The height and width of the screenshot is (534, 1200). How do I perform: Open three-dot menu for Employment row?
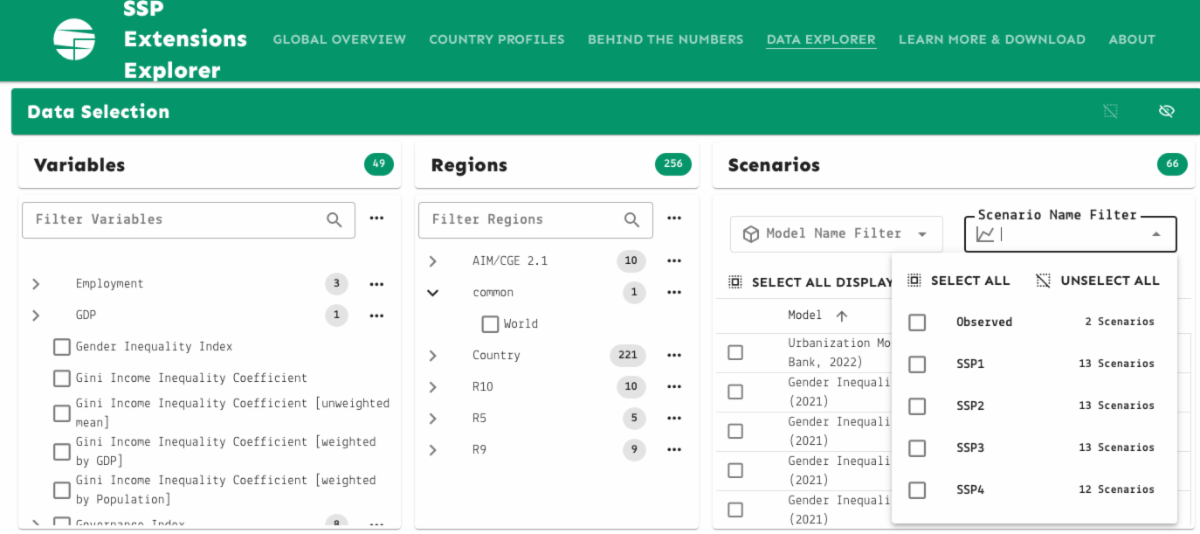[x=376, y=284]
